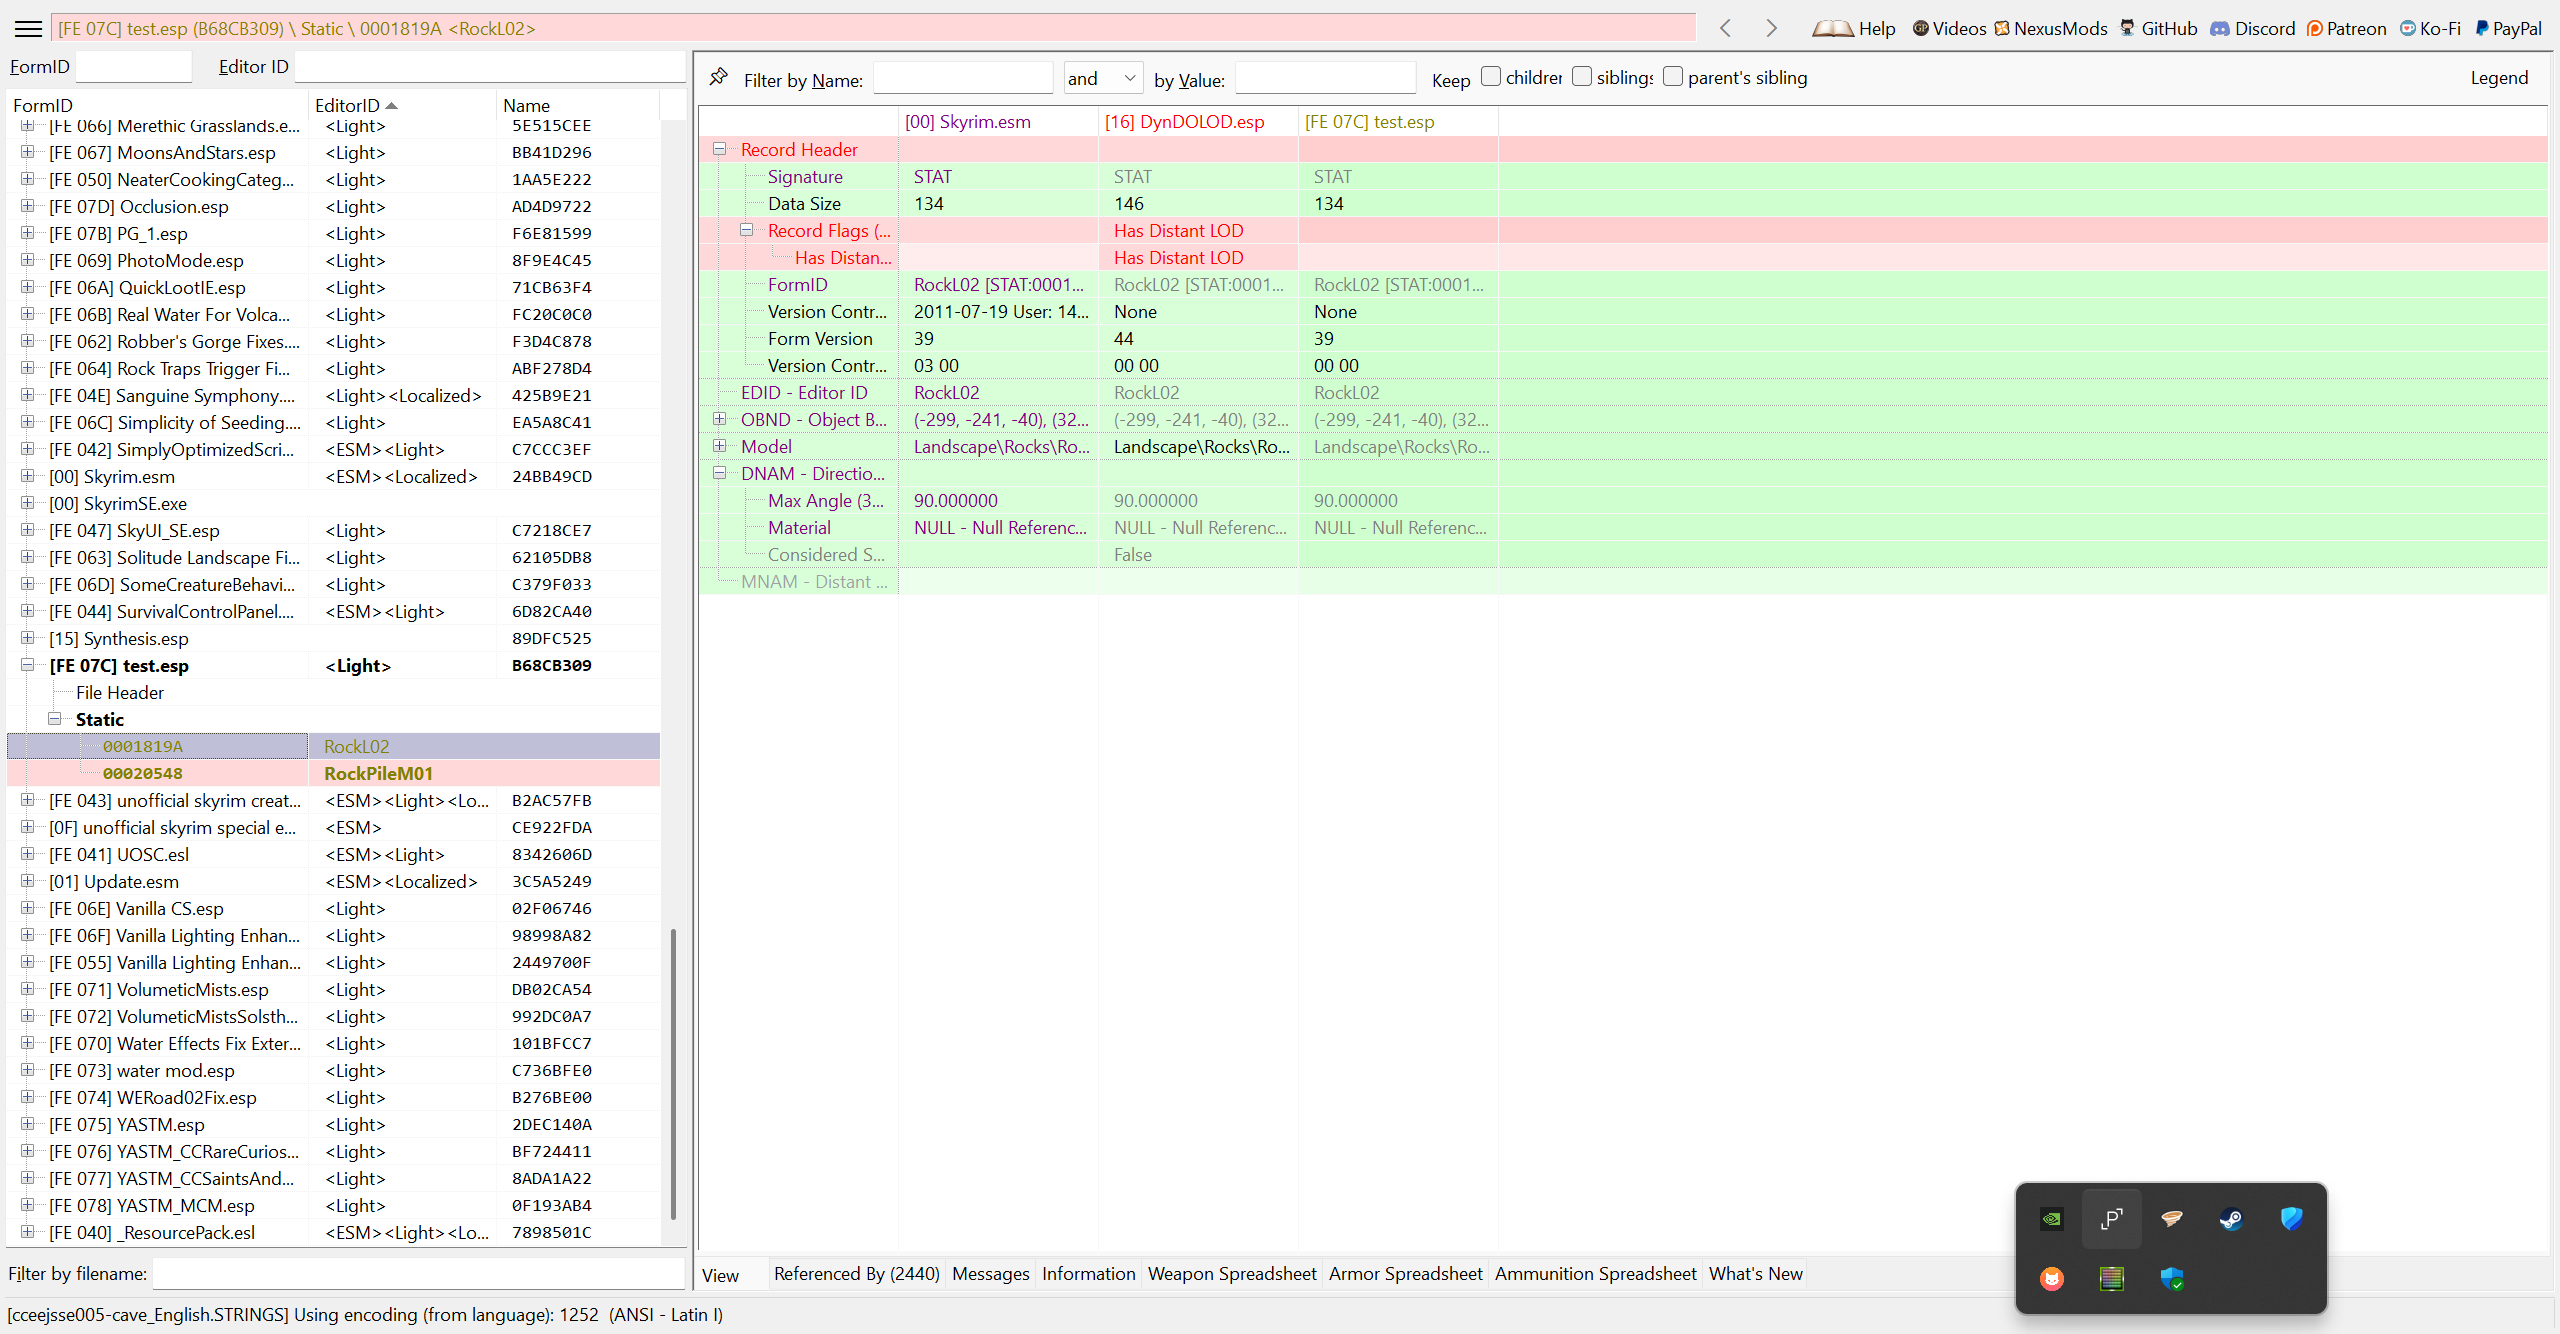The image size is (2560, 1334).
Task: Select the RockPileM01 record row
Action: 378,773
